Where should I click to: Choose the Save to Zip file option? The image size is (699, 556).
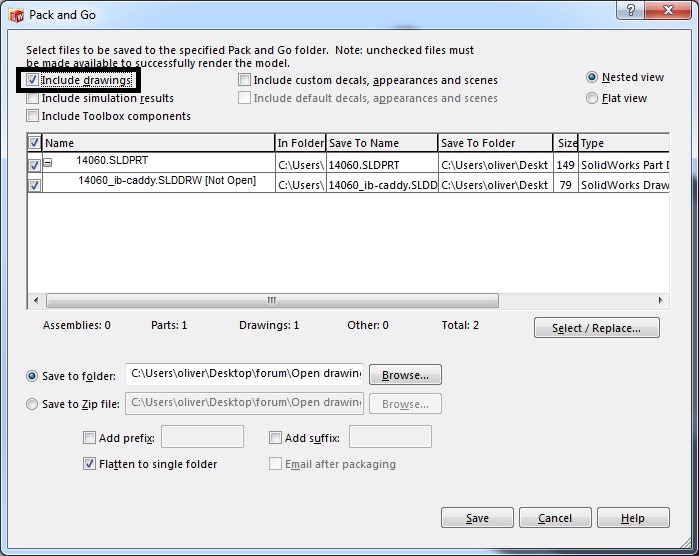33,404
